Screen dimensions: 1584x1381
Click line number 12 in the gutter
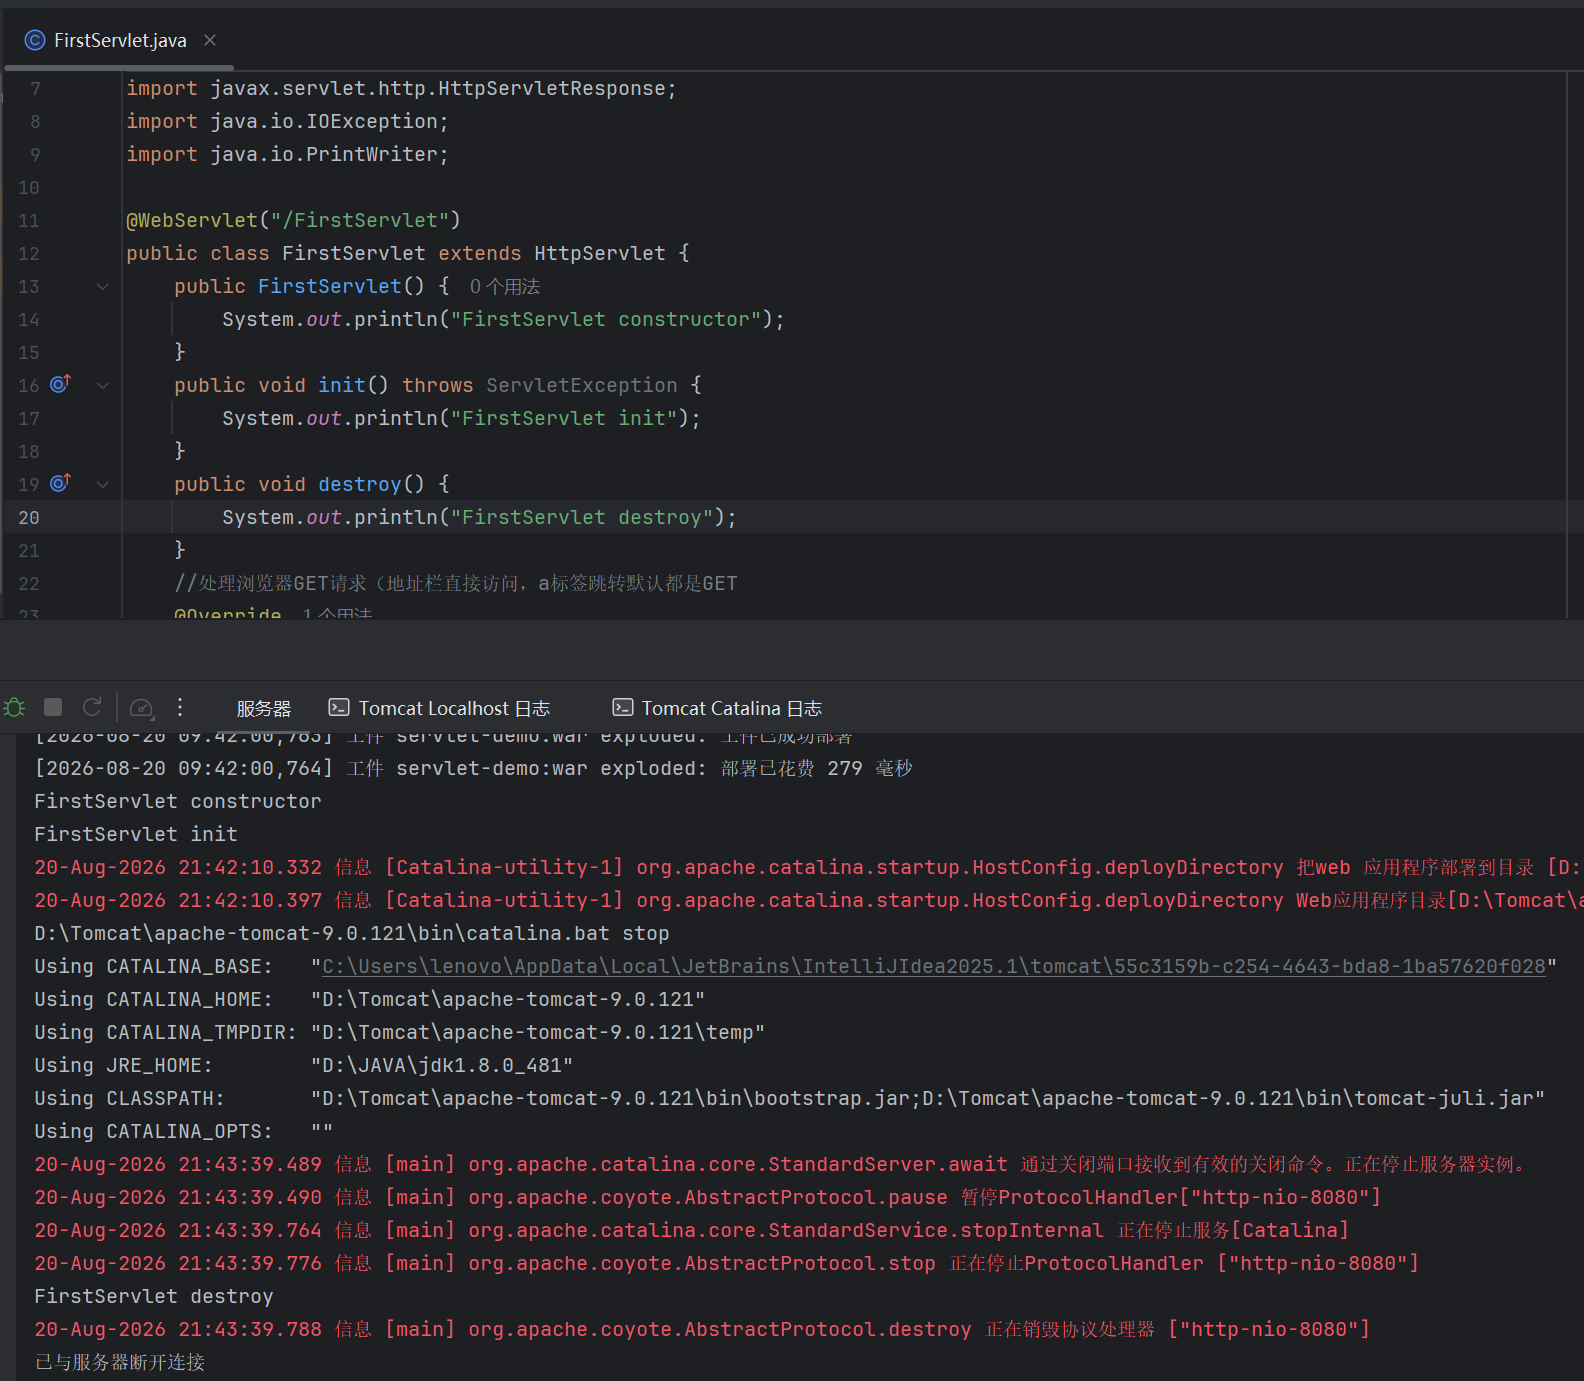point(29,253)
